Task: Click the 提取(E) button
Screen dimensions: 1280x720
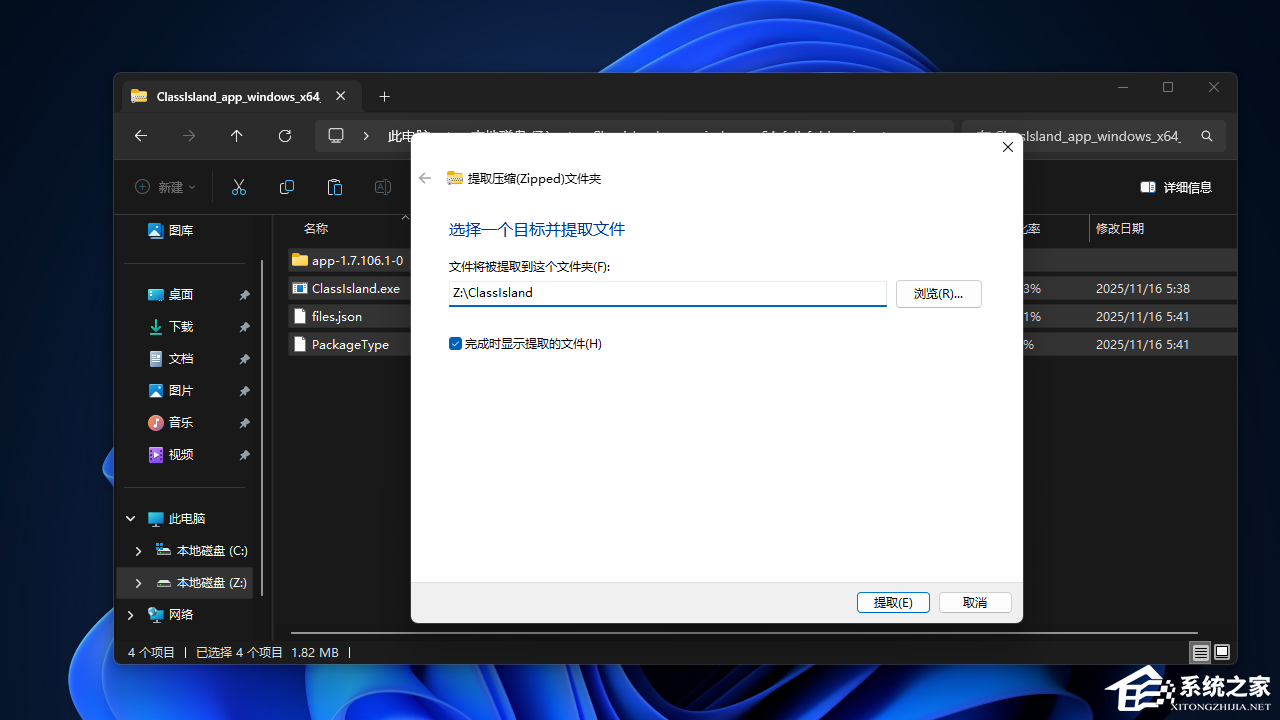Action: click(893, 602)
